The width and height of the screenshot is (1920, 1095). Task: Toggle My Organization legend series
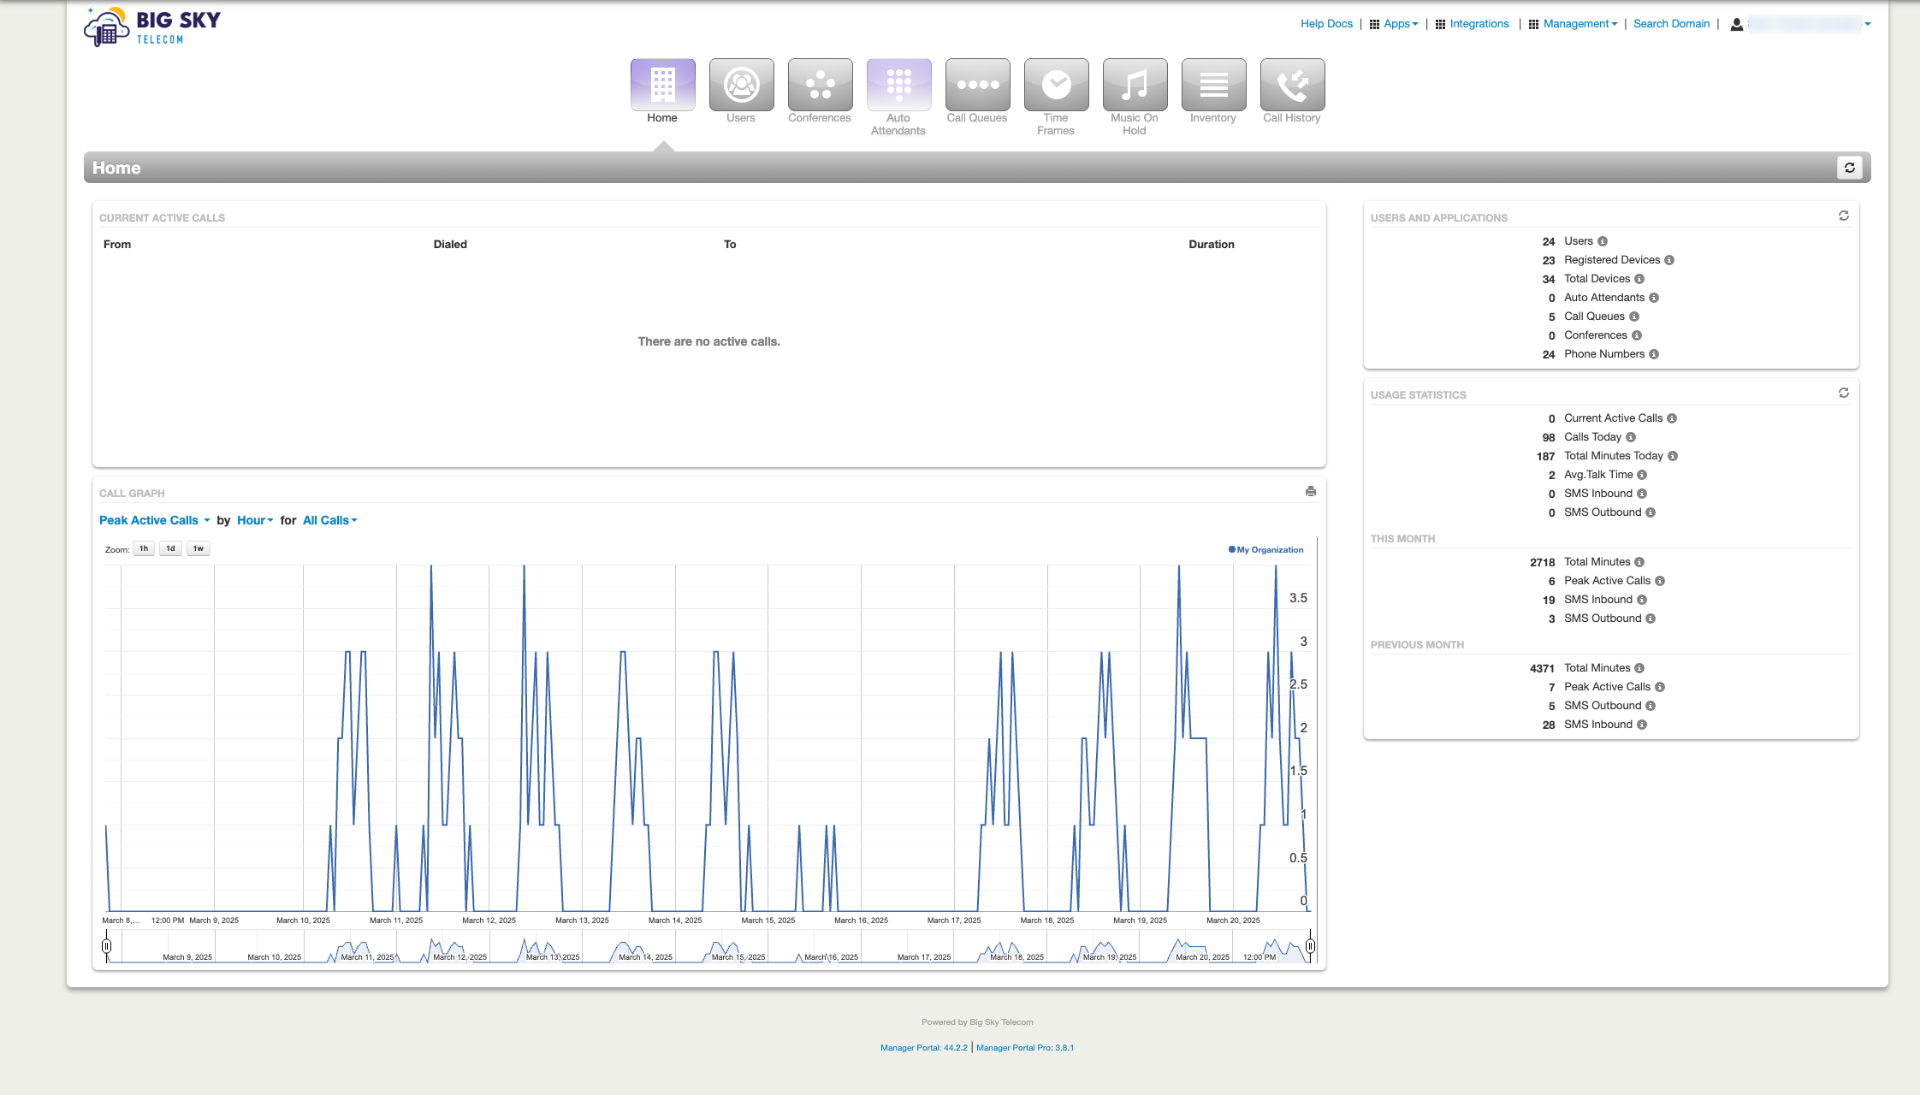[1266, 550]
